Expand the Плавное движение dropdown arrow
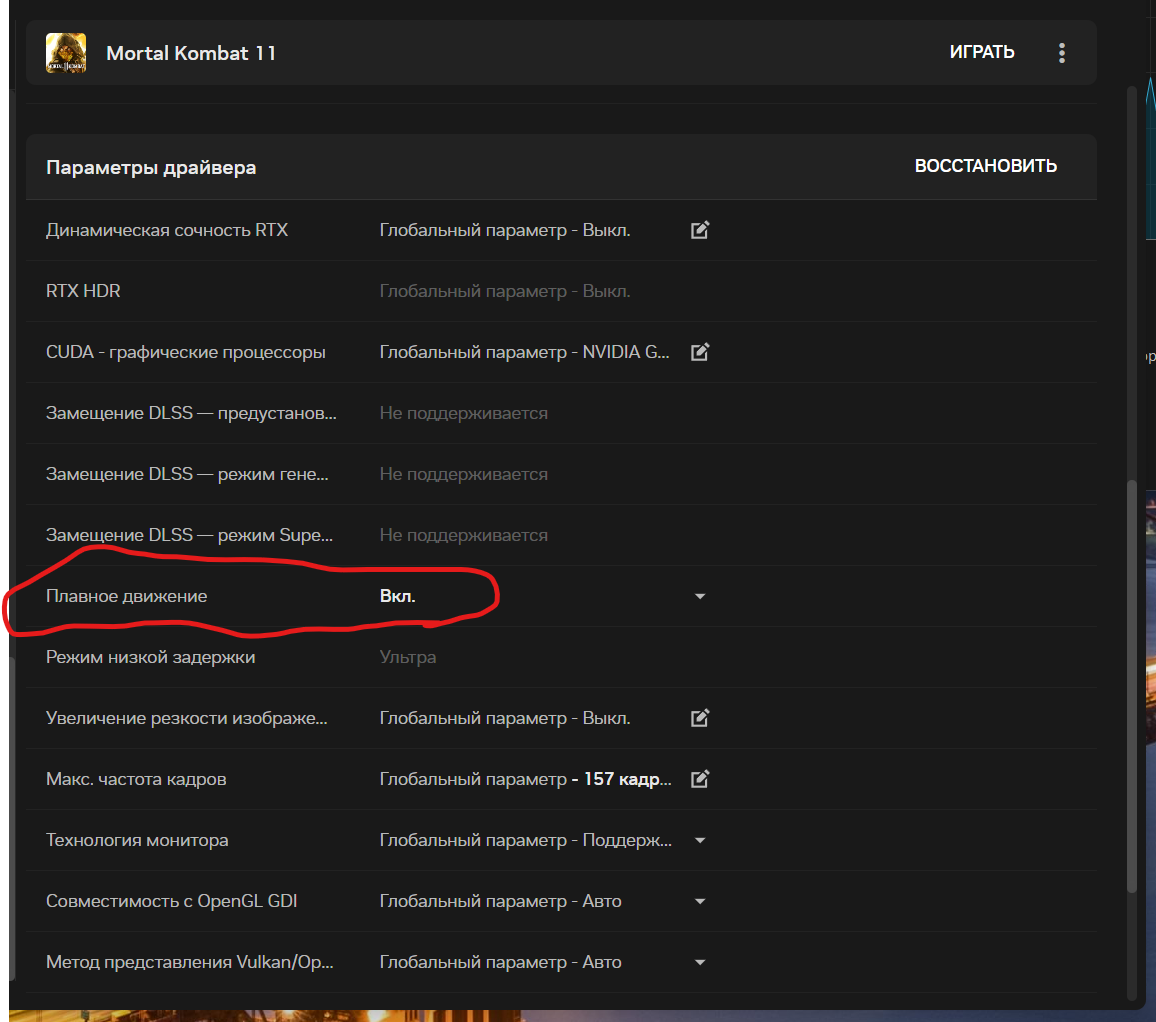Viewport: 1156px width, 1022px height. click(700, 596)
